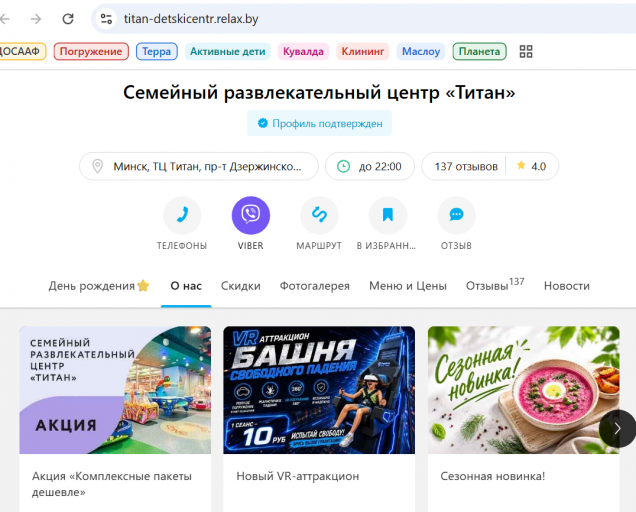
Task: Open the Маслоу bookmark
Action: click(x=421, y=52)
